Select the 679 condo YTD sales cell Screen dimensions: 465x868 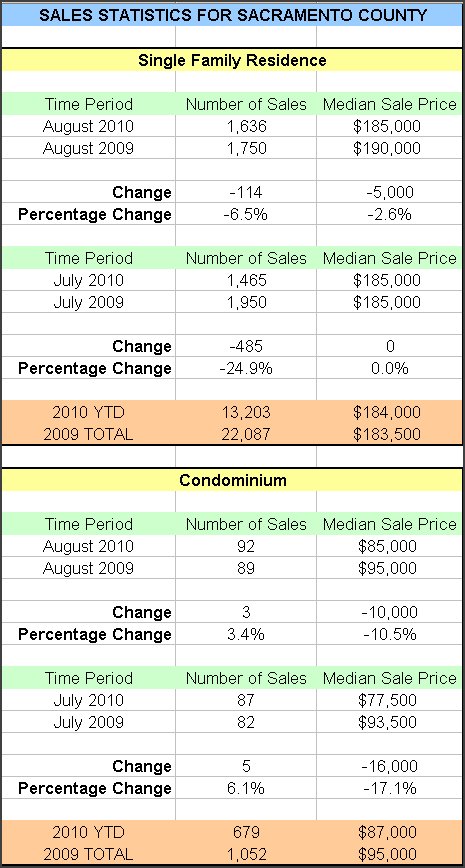246,832
